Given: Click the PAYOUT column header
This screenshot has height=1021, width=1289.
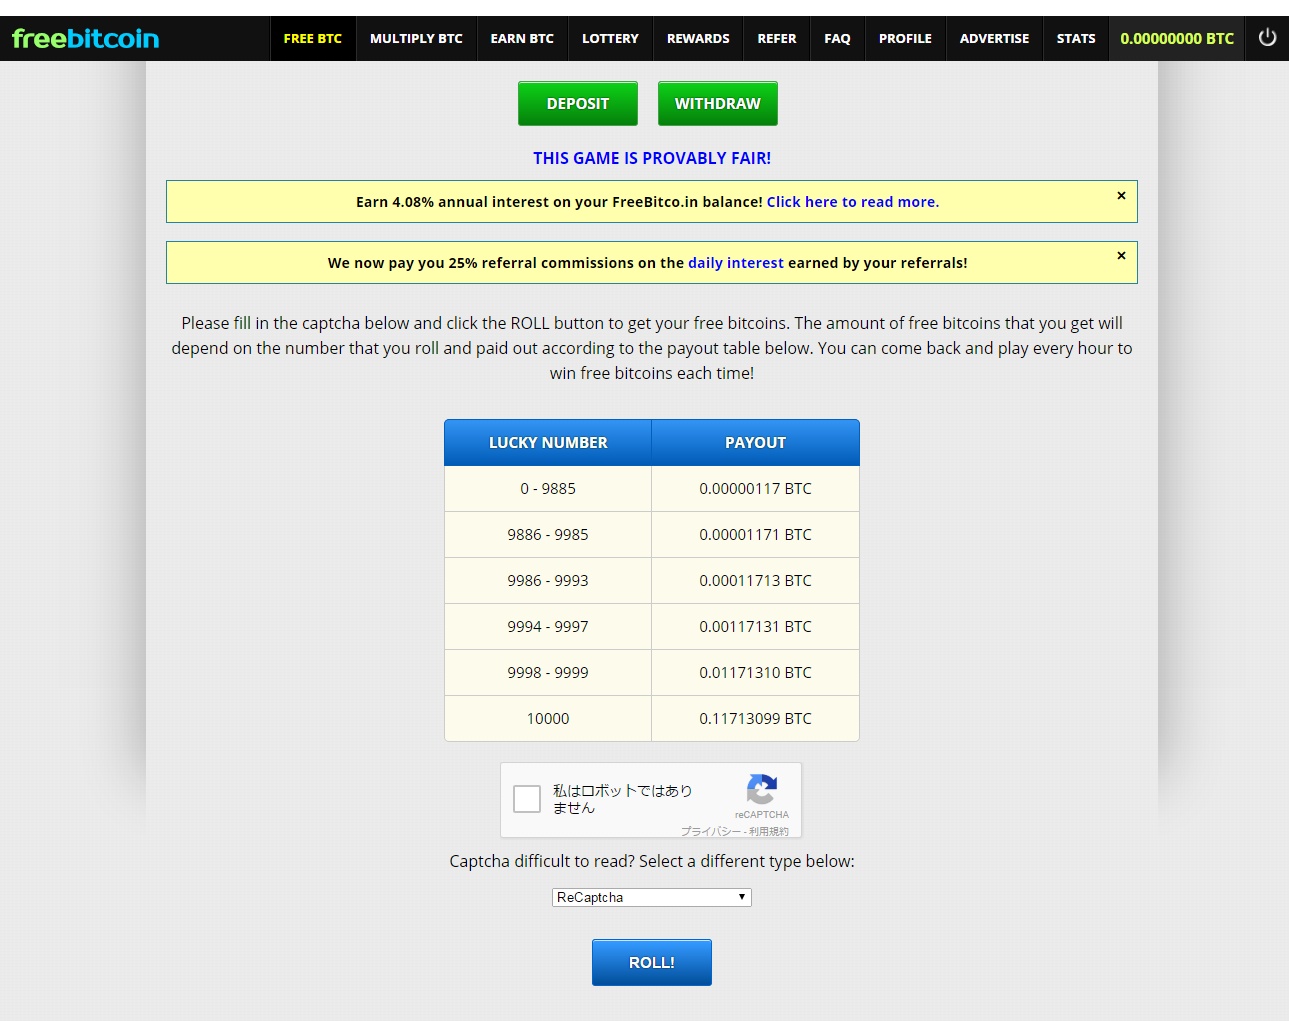Looking at the screenshot, I should click(x=756, y=443).
